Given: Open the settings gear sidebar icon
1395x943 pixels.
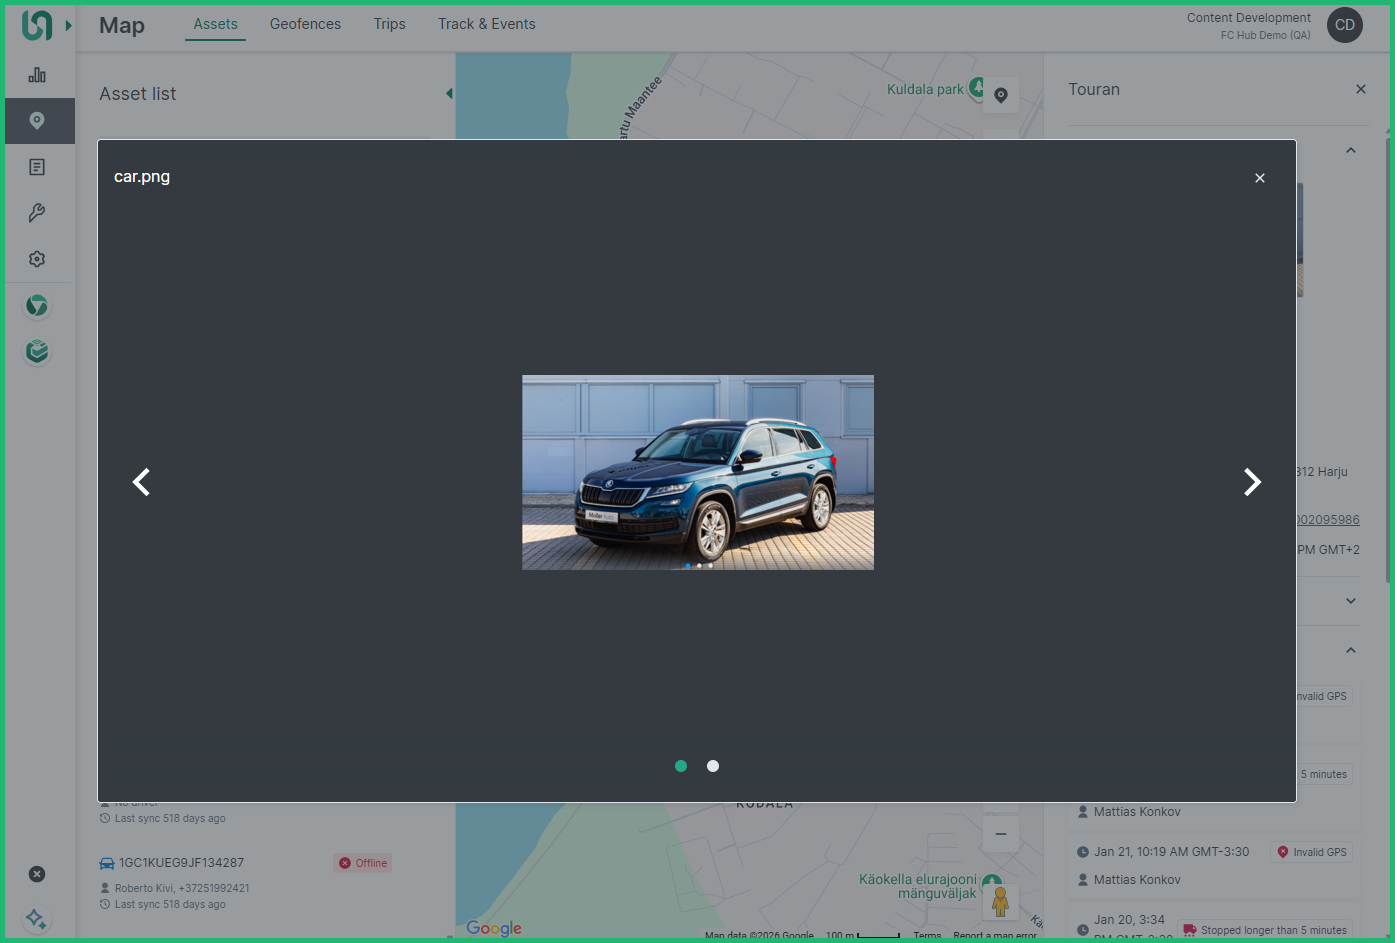Looking at the screenshot, I should pyautogui.click(x=37, y=259).
